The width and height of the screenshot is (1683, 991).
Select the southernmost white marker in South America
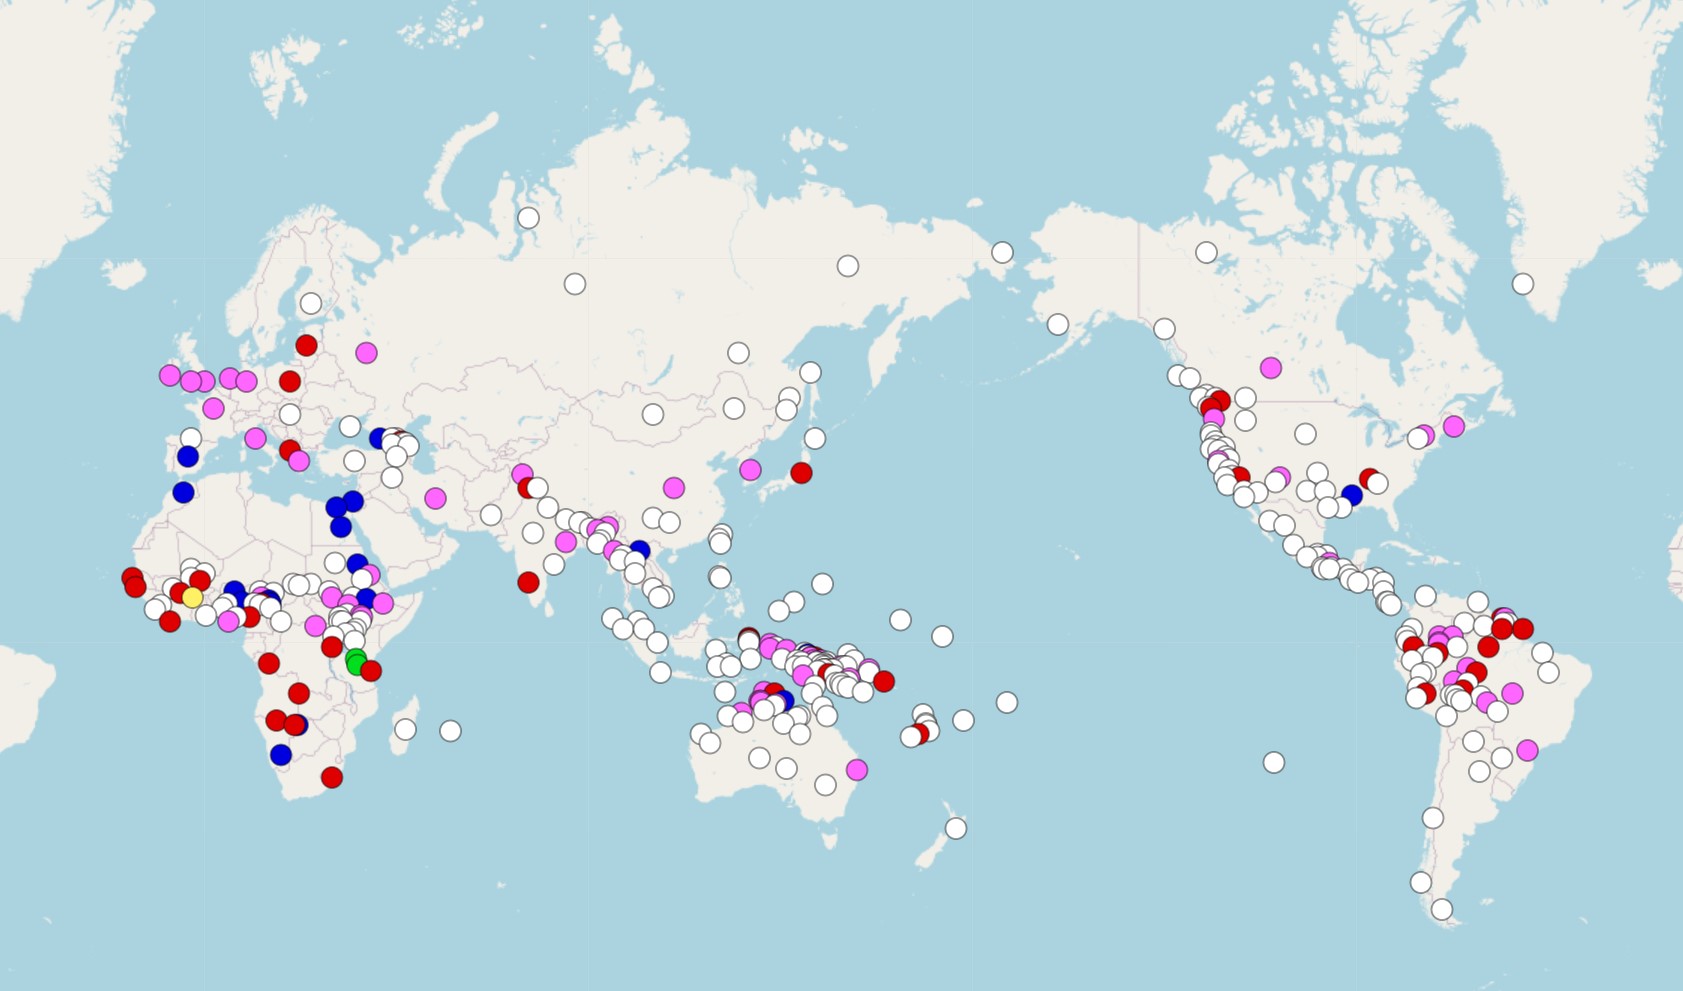(1441, 909)
